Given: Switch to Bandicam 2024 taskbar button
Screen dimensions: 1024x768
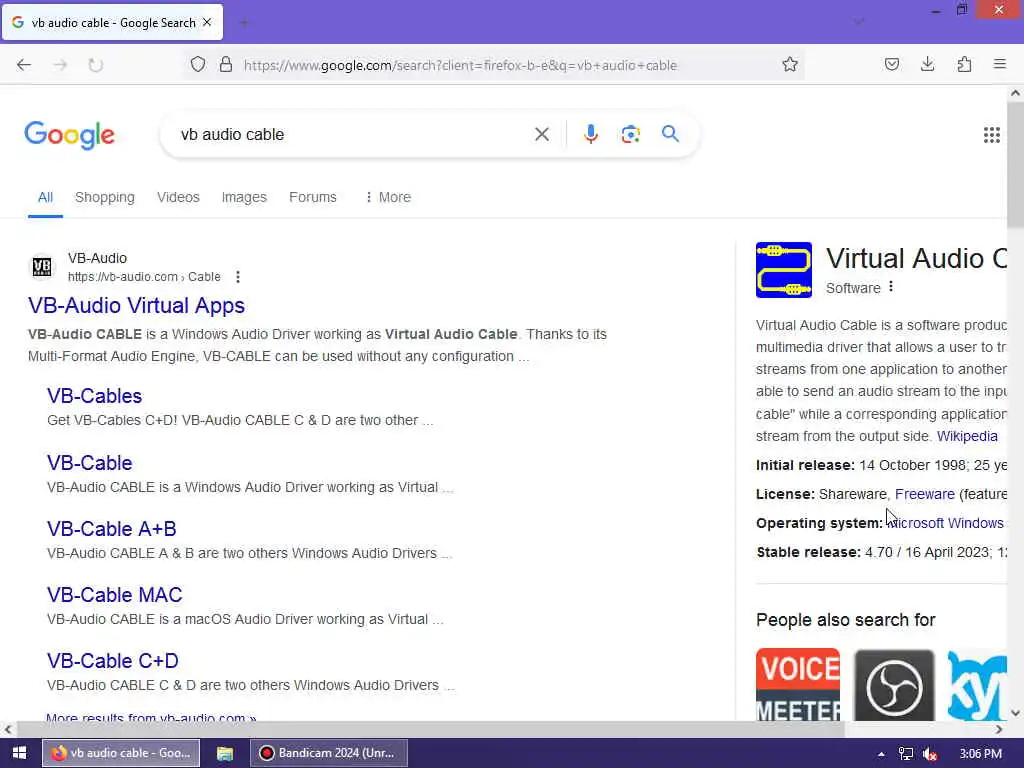Looking at the screenshot, I should coord(328,753).
